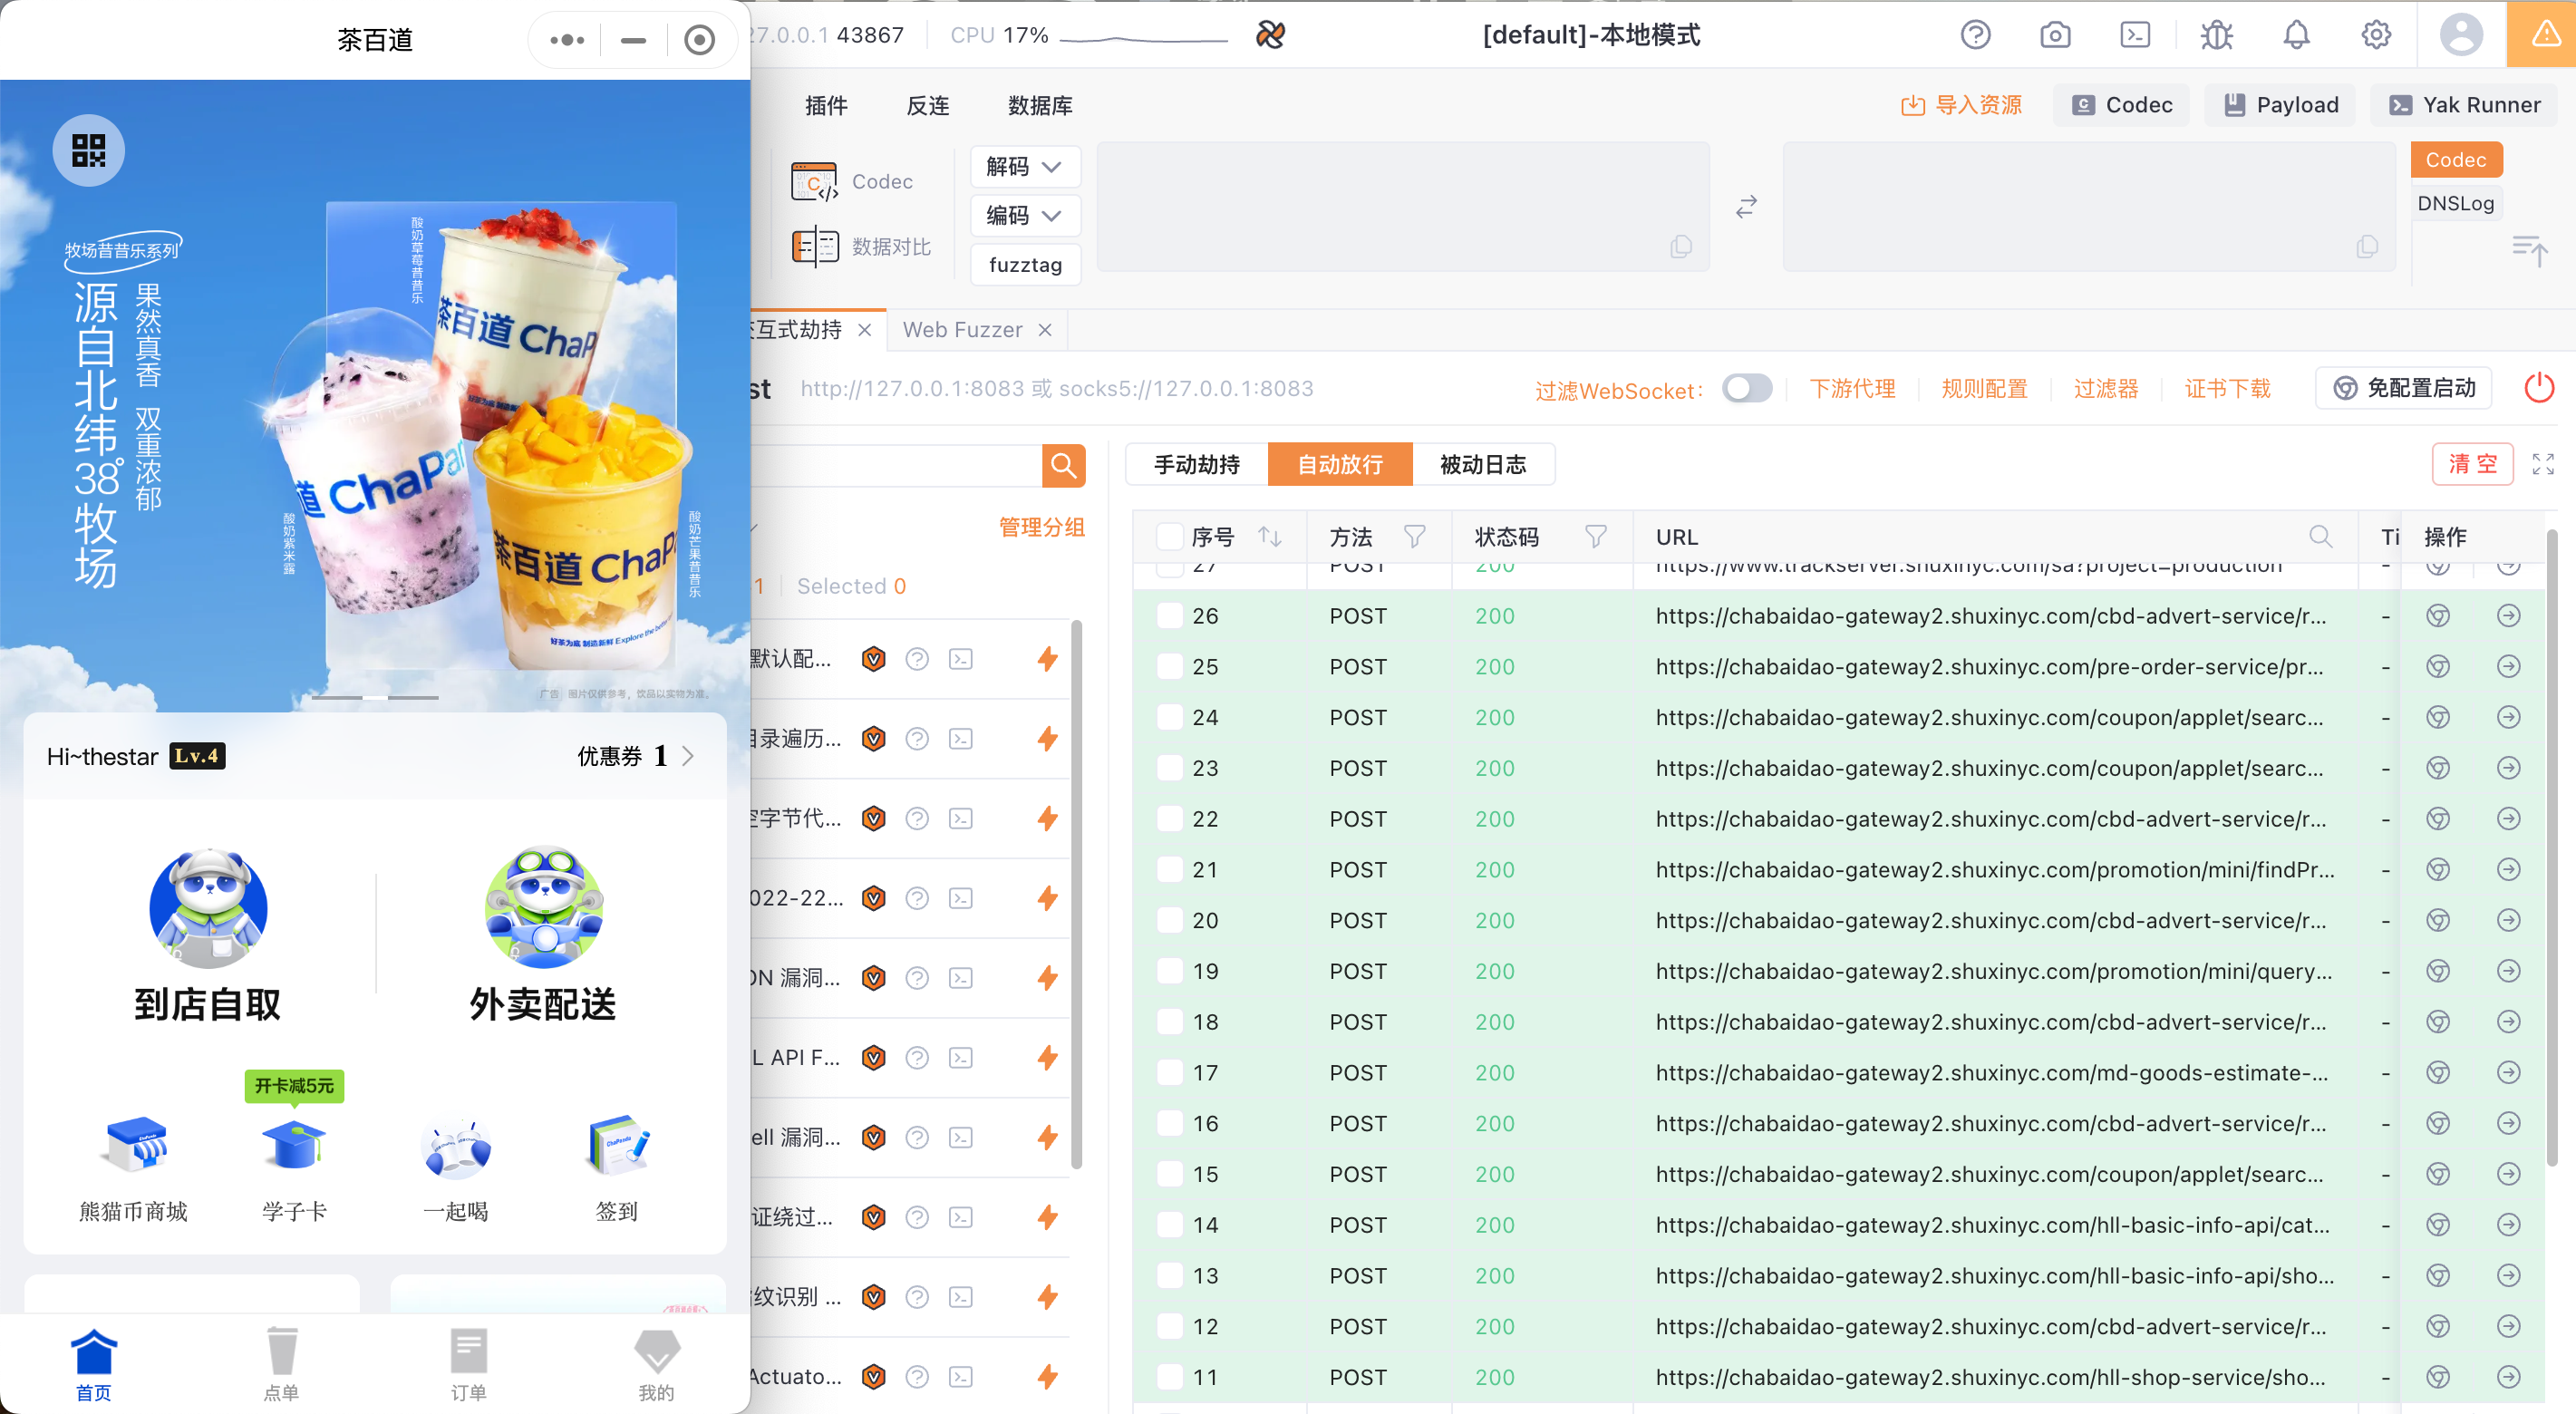Click the mini program record-circle close icon
Screen dimensions: 2576x1414
(x=699, y=40)
